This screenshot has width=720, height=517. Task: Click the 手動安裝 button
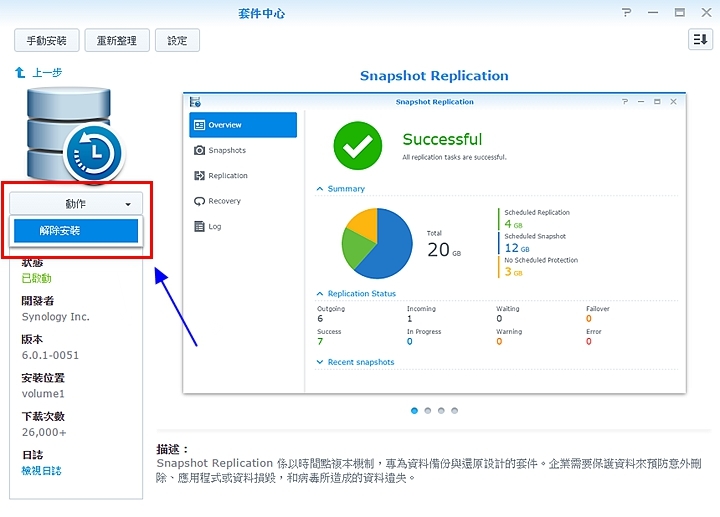(x=46, y=40)
